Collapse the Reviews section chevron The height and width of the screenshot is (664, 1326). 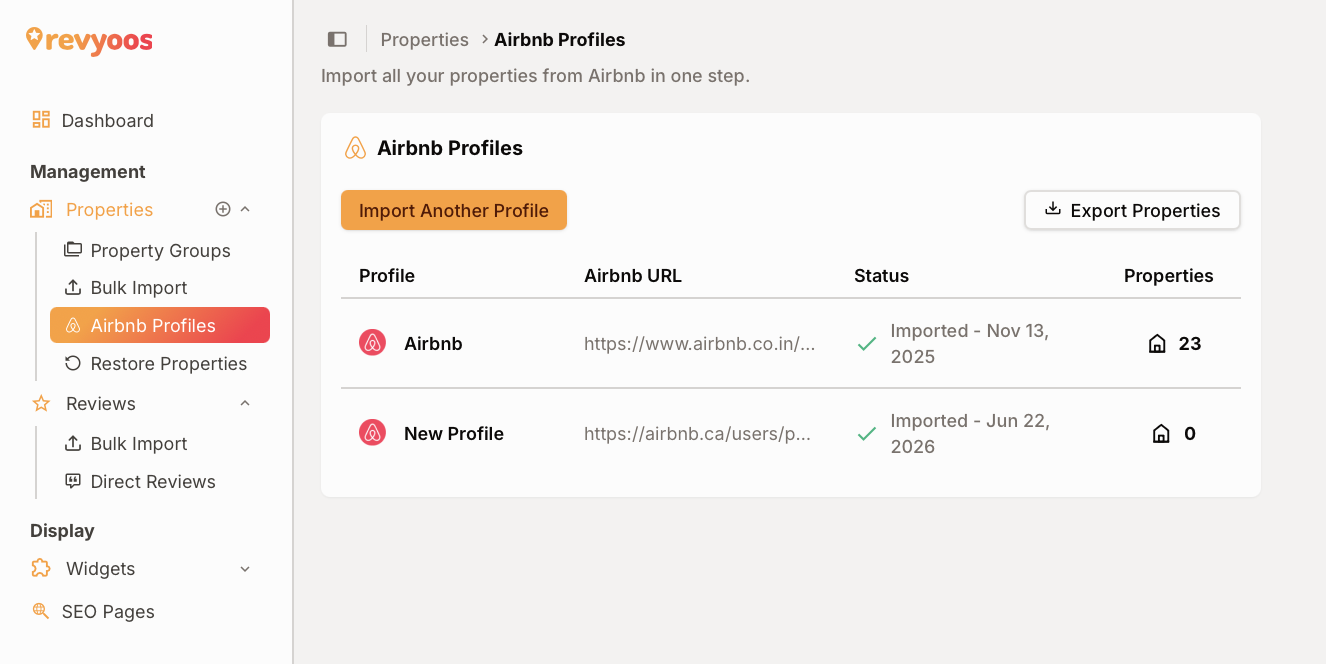[x=245, y=403]
